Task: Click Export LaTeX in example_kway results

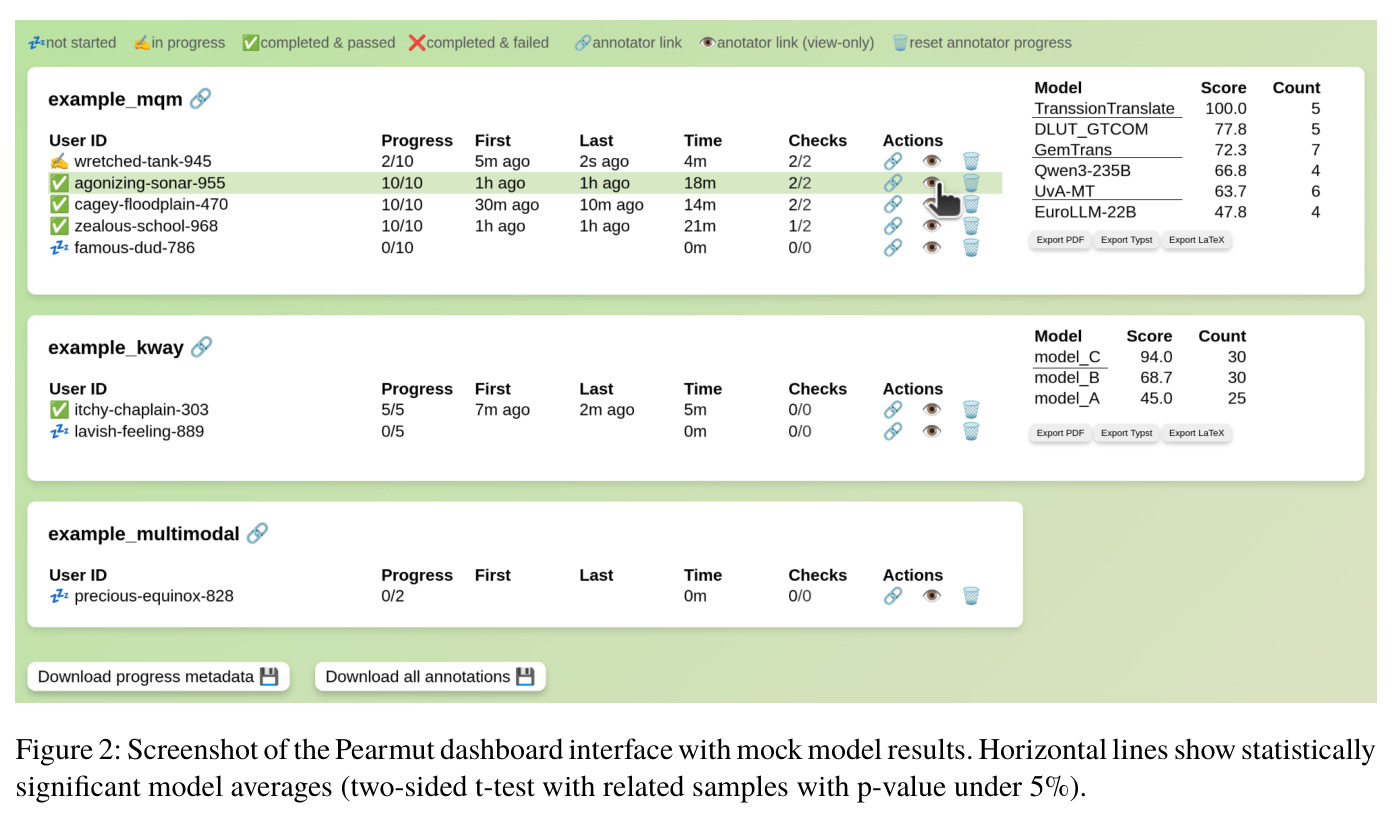Action: [1196, 433]
